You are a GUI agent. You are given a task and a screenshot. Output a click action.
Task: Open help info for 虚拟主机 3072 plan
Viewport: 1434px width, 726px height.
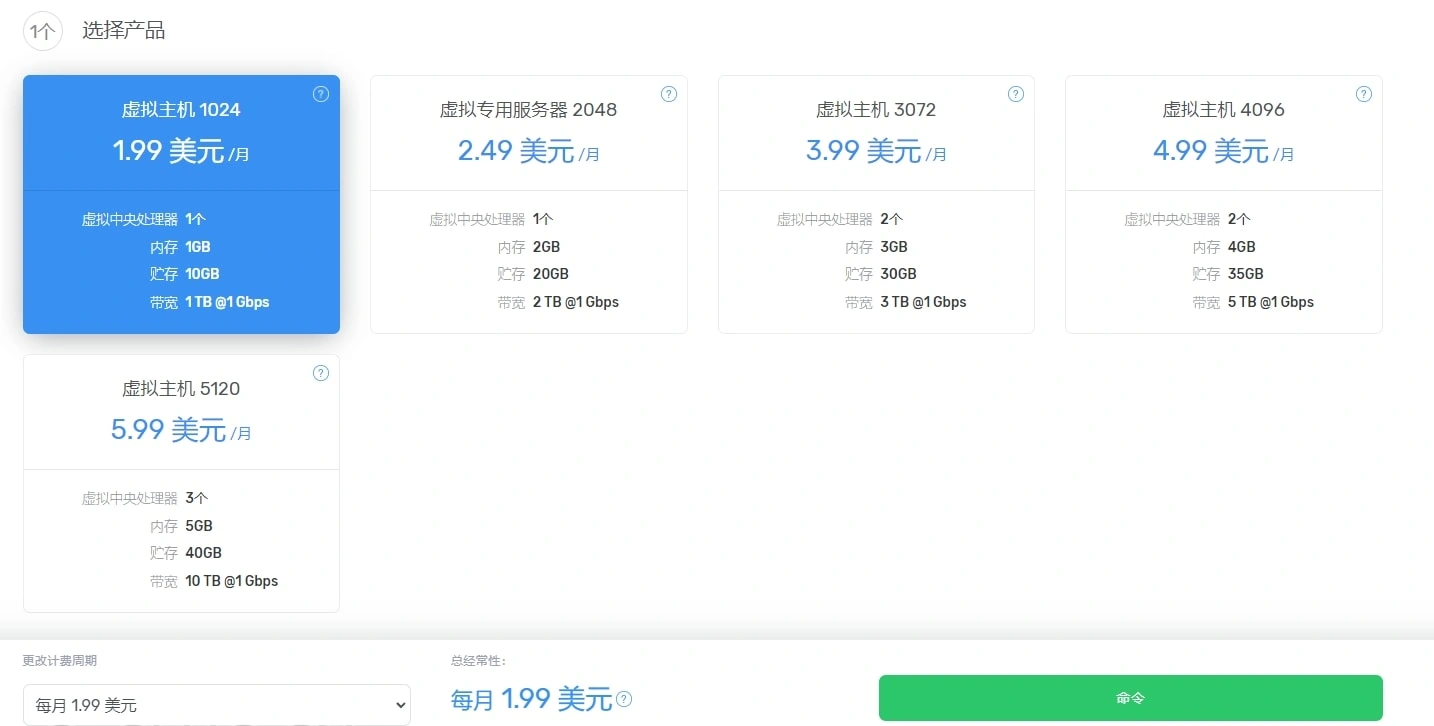[1015, 94]
